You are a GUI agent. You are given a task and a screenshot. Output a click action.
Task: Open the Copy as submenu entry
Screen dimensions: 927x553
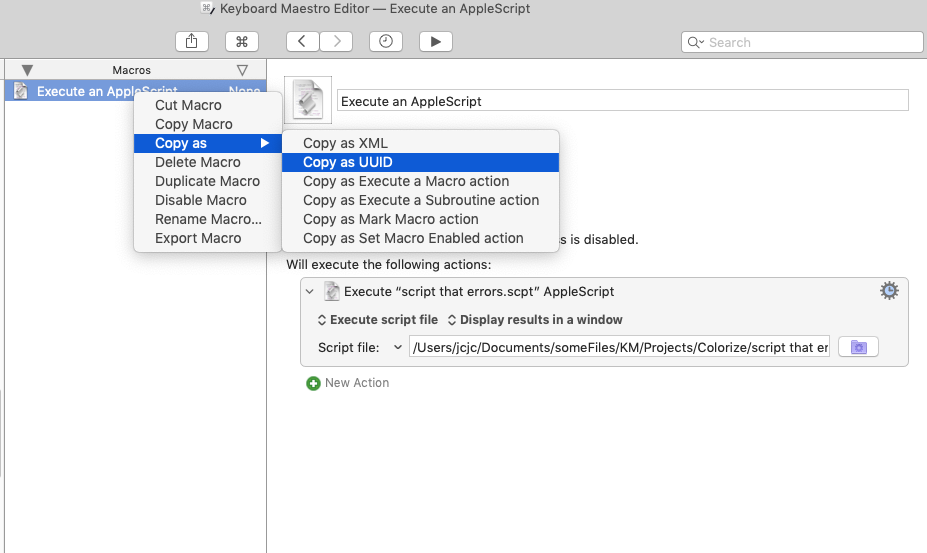[x=208, y=143]
